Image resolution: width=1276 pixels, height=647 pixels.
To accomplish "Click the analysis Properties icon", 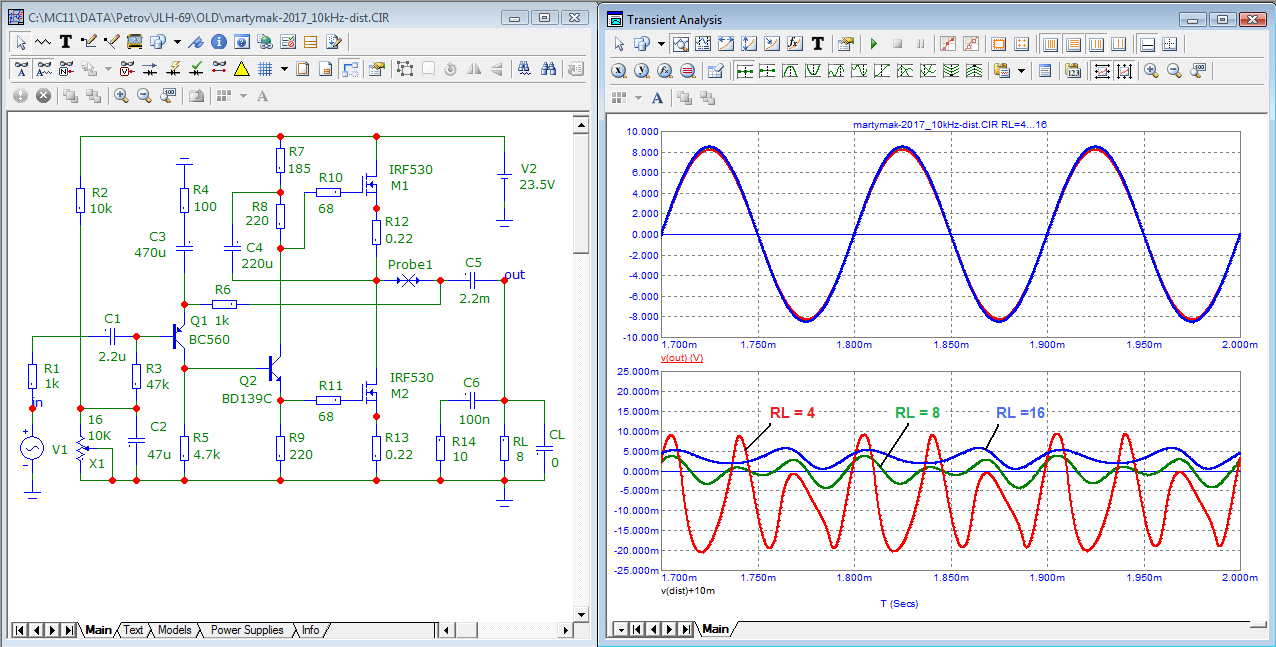I will pyautogui.click(x=845, y=43).
